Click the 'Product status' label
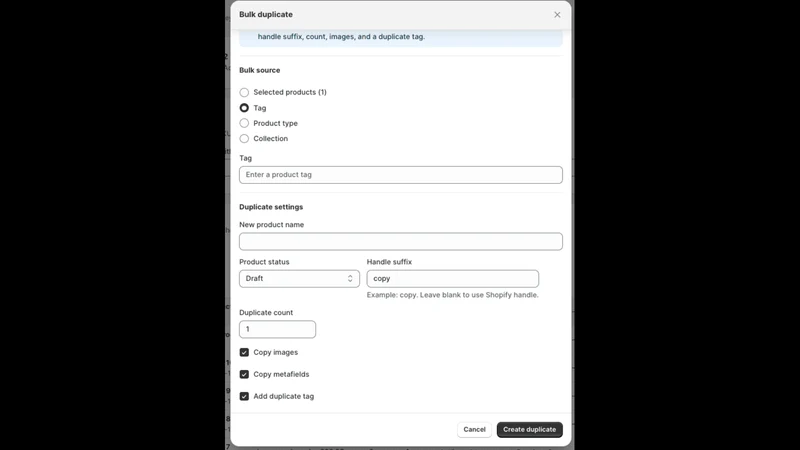The height and width of the screenshot is (450, 800). pos(264,262)
